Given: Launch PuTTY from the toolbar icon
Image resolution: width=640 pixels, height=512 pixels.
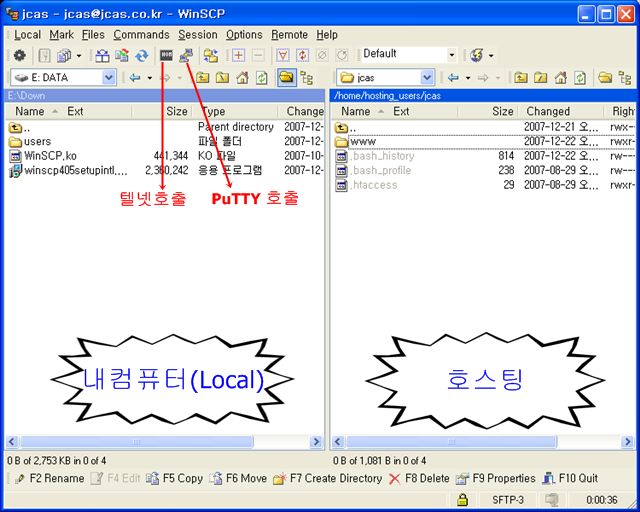Looking at the screenshot, I should pyautogui.click(x=186, y=55).
